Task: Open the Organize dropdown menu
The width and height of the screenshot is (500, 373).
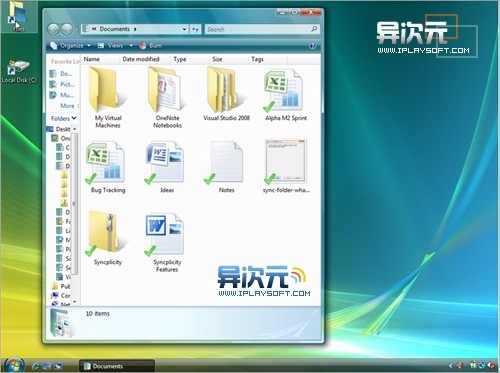Action: pos(71,46)
